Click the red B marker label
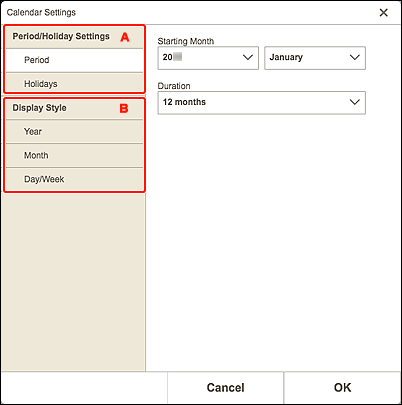402x405 pixels. click(x=124, y=108)
